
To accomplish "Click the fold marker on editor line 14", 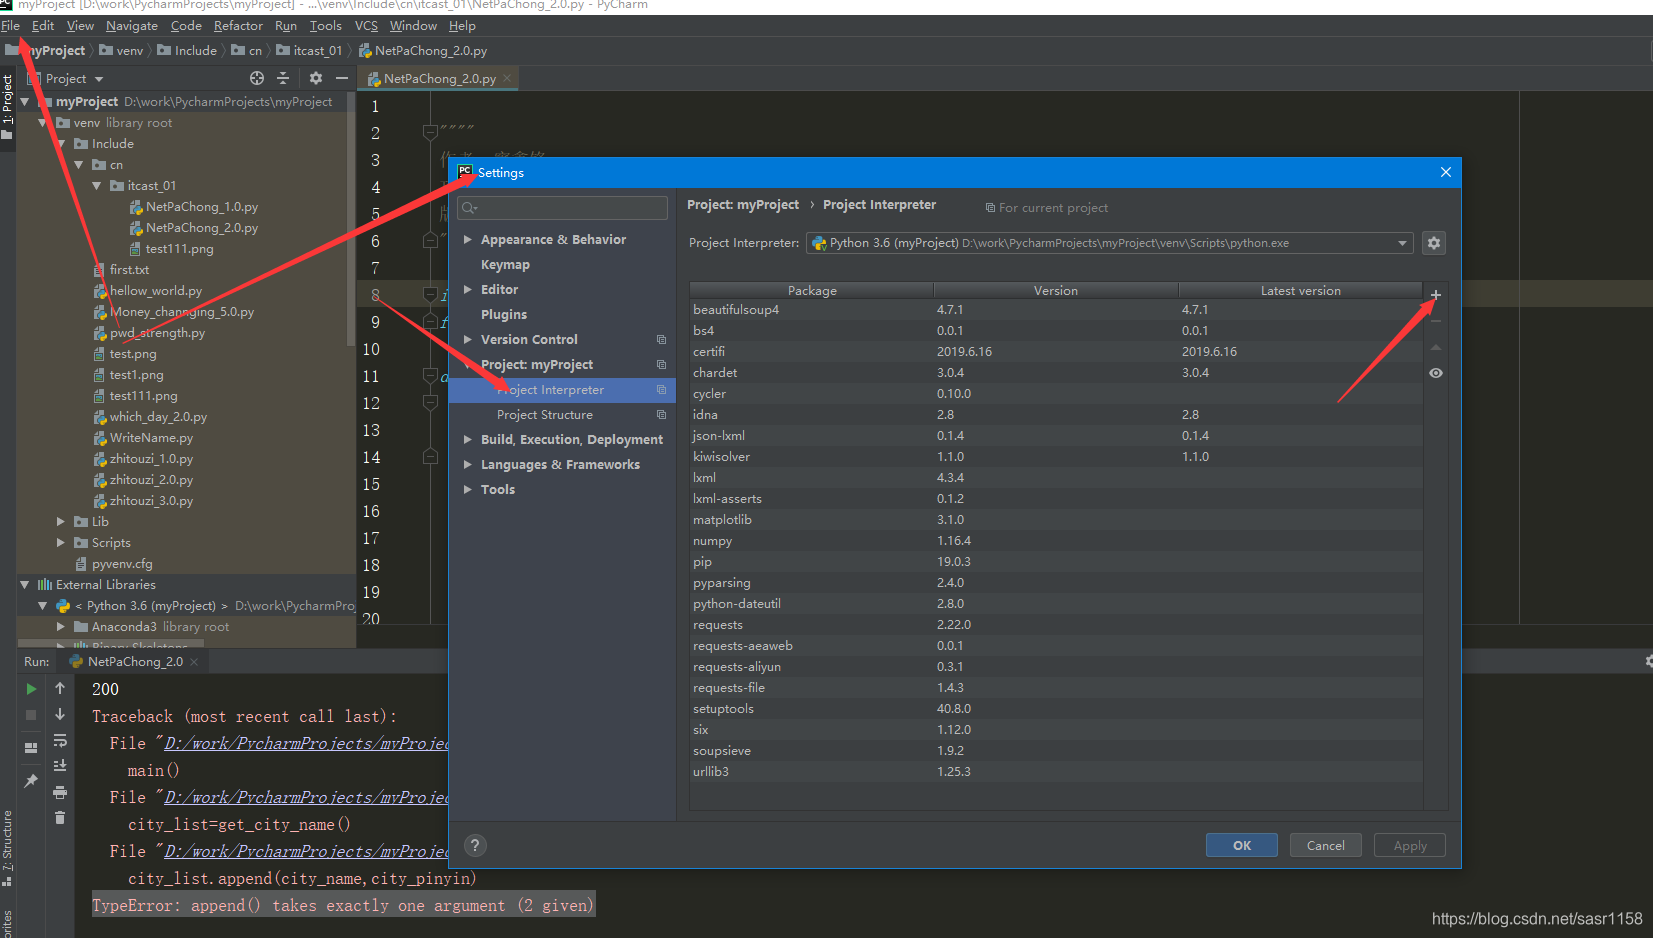I will point(430,457).
